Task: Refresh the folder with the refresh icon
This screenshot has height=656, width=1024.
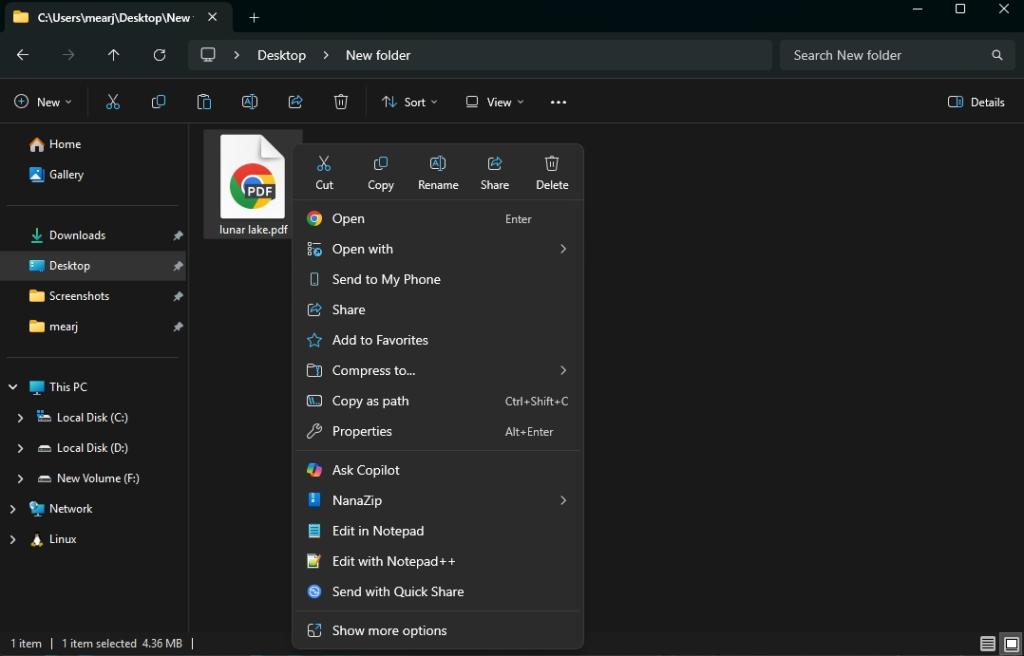Action: 159,55
